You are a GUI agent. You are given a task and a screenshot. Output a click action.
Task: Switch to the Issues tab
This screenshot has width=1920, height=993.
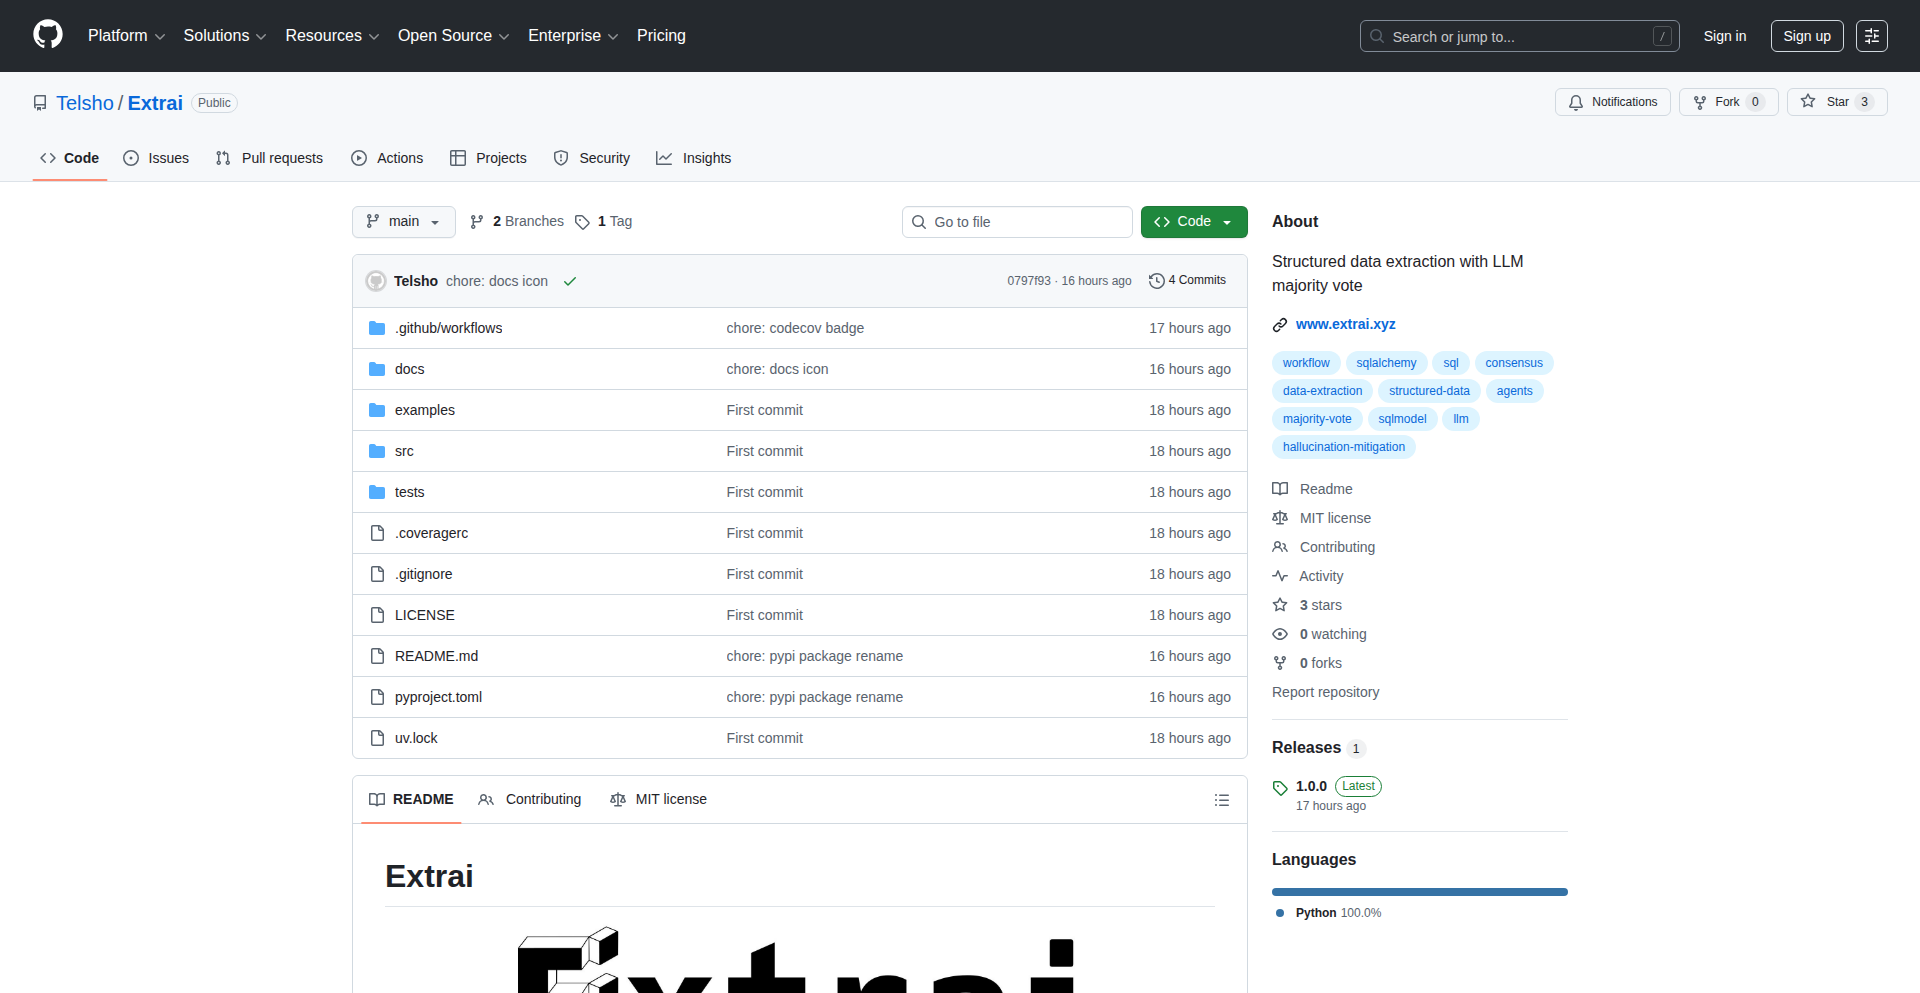point(156,158)
